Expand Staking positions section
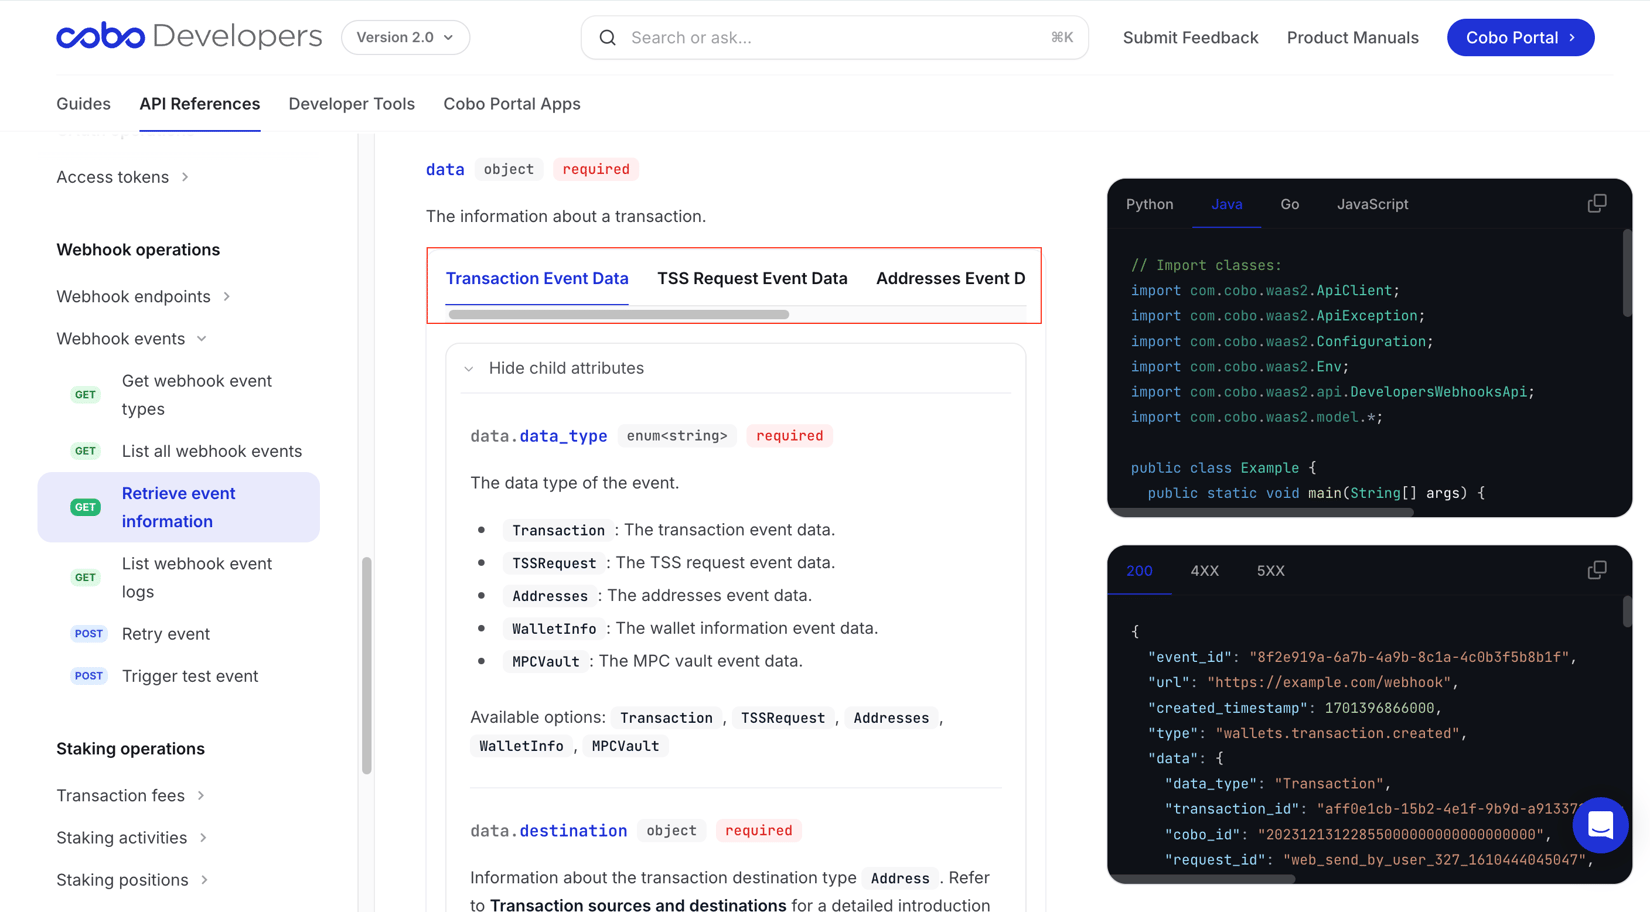The height and width of the screenshot is (912, 1650). [133, 880]
